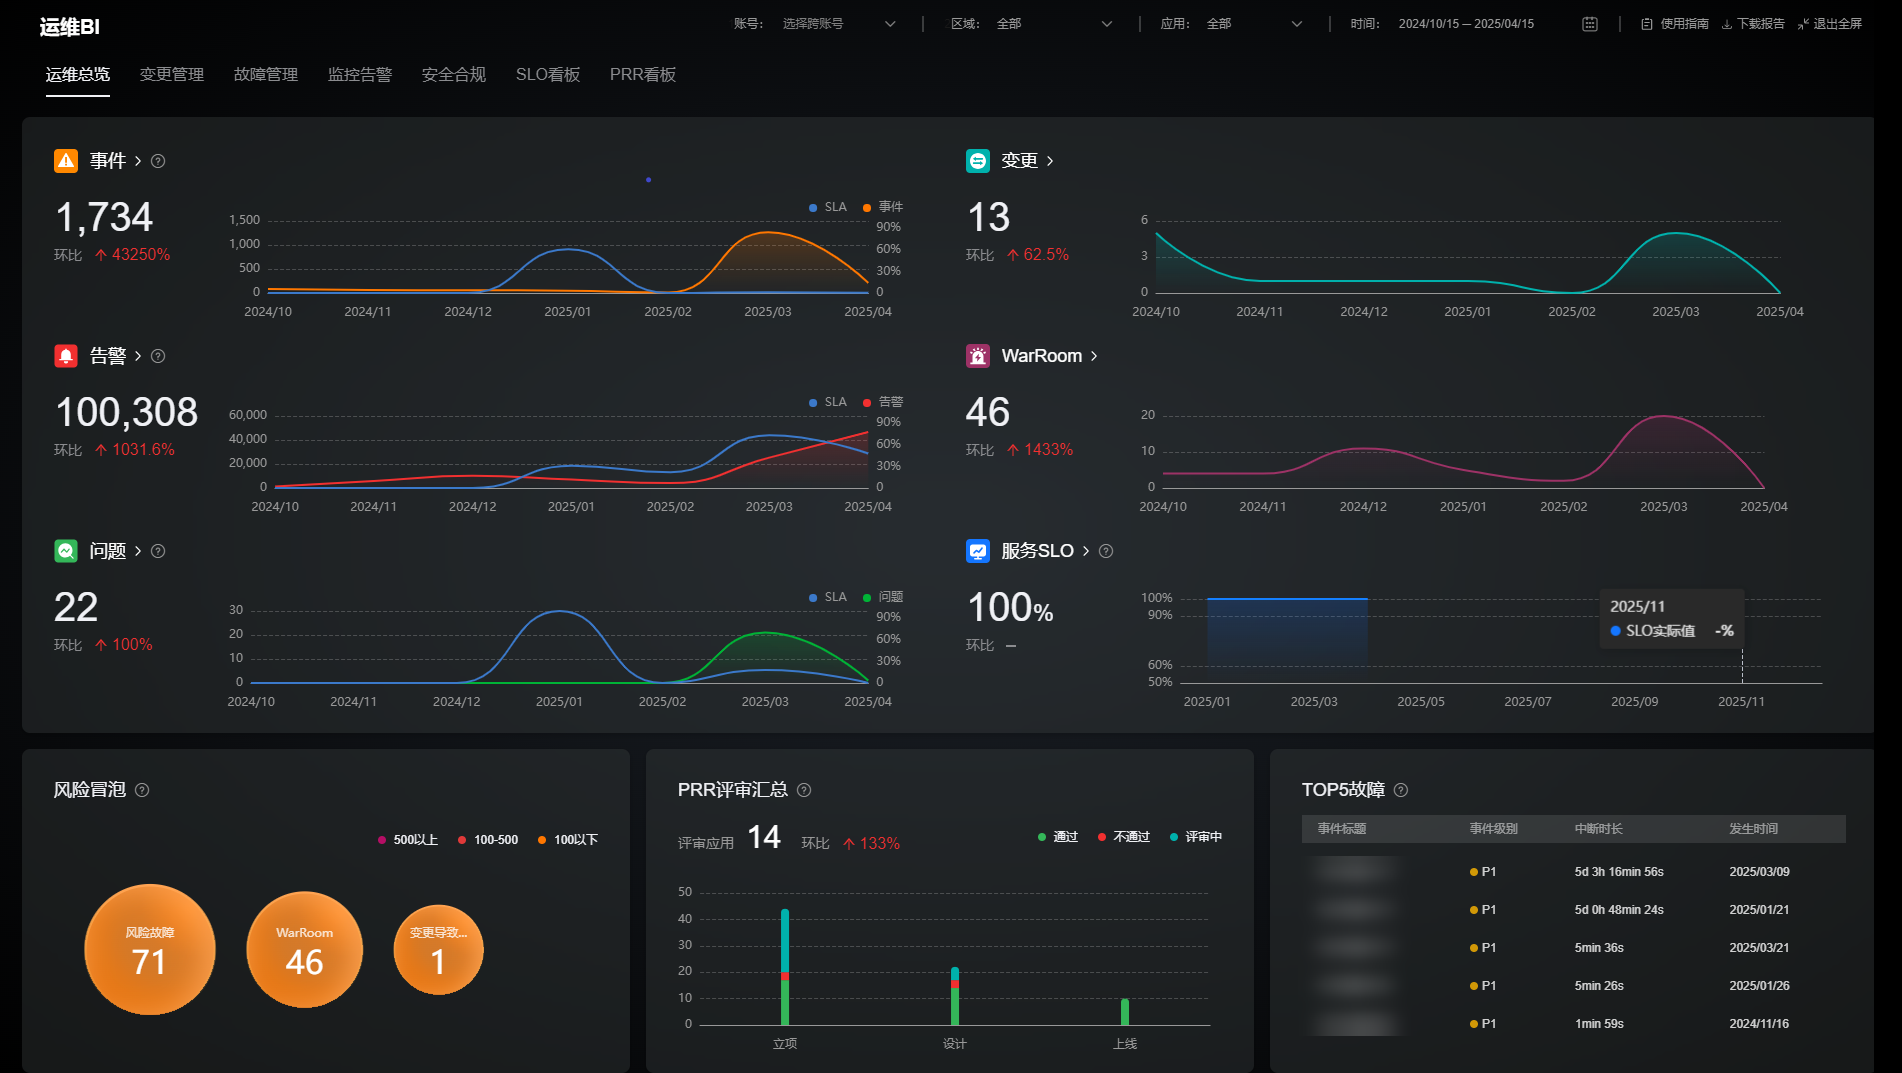Toggle the 500以上 legend in 风险冒泡
Viewport: 1902px width, 1073px height.
pos(408,840)
